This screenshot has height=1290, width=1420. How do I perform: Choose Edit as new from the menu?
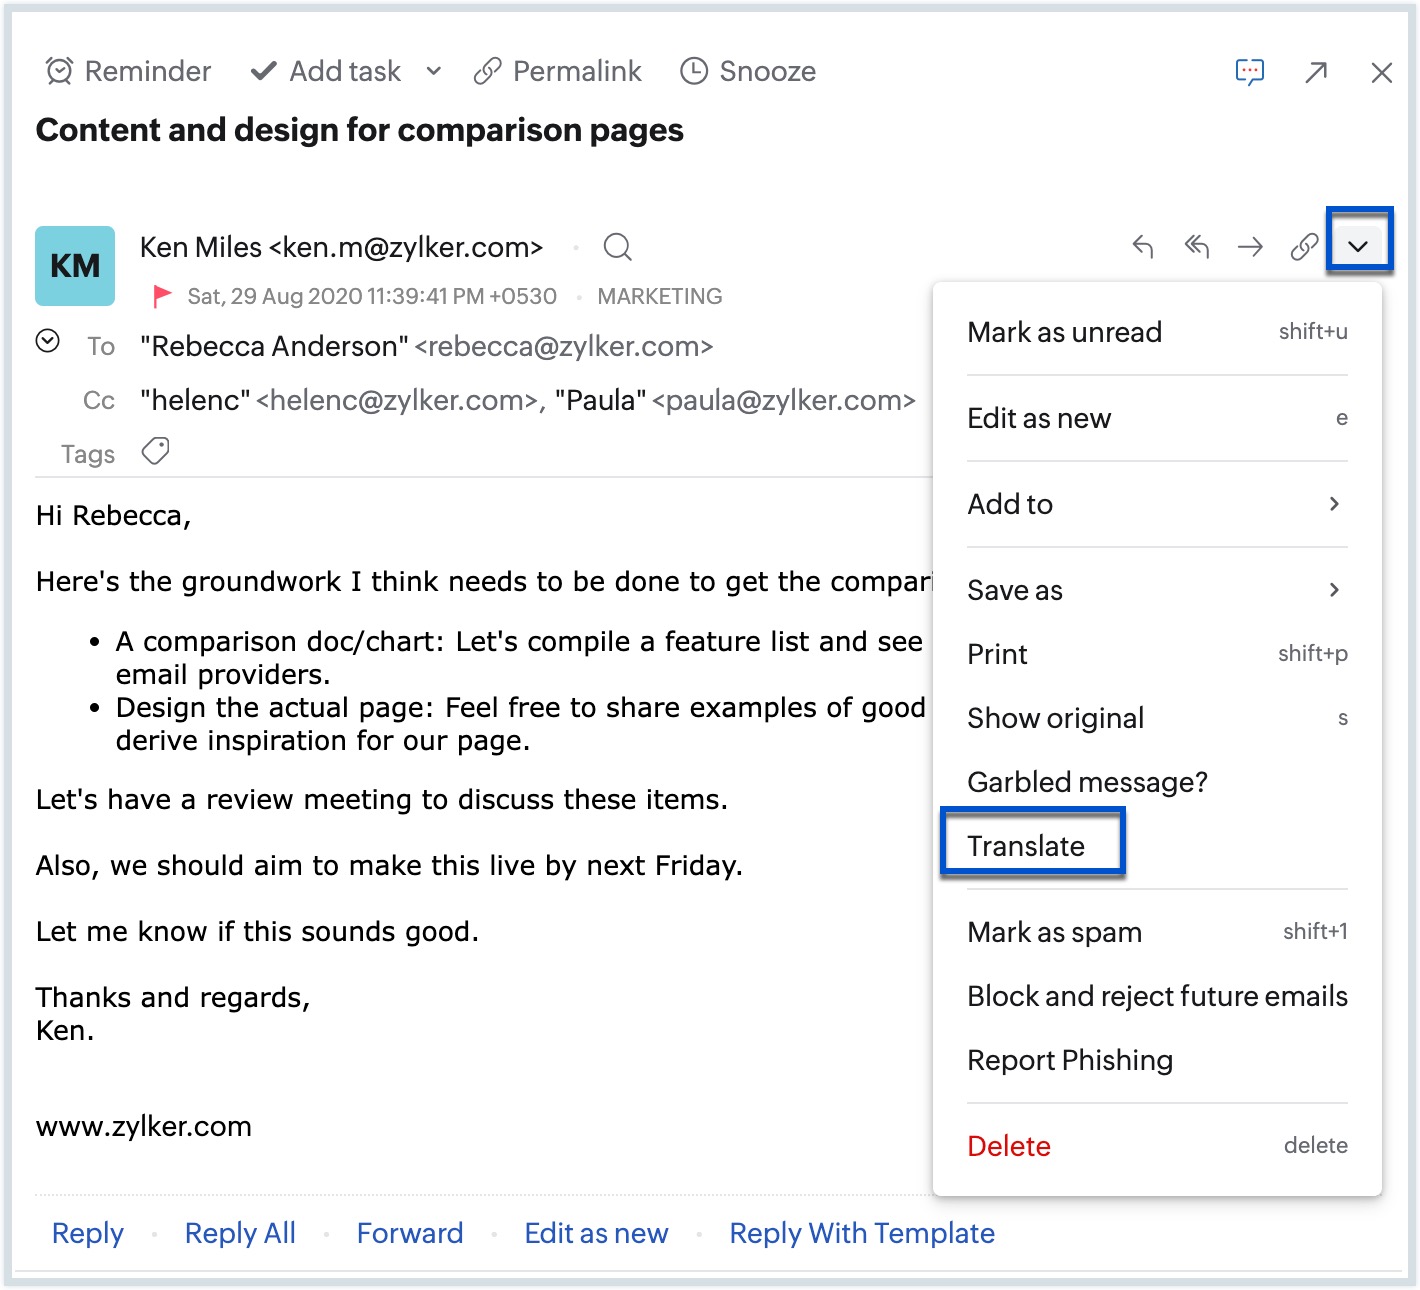click(x=1158, y=418)
